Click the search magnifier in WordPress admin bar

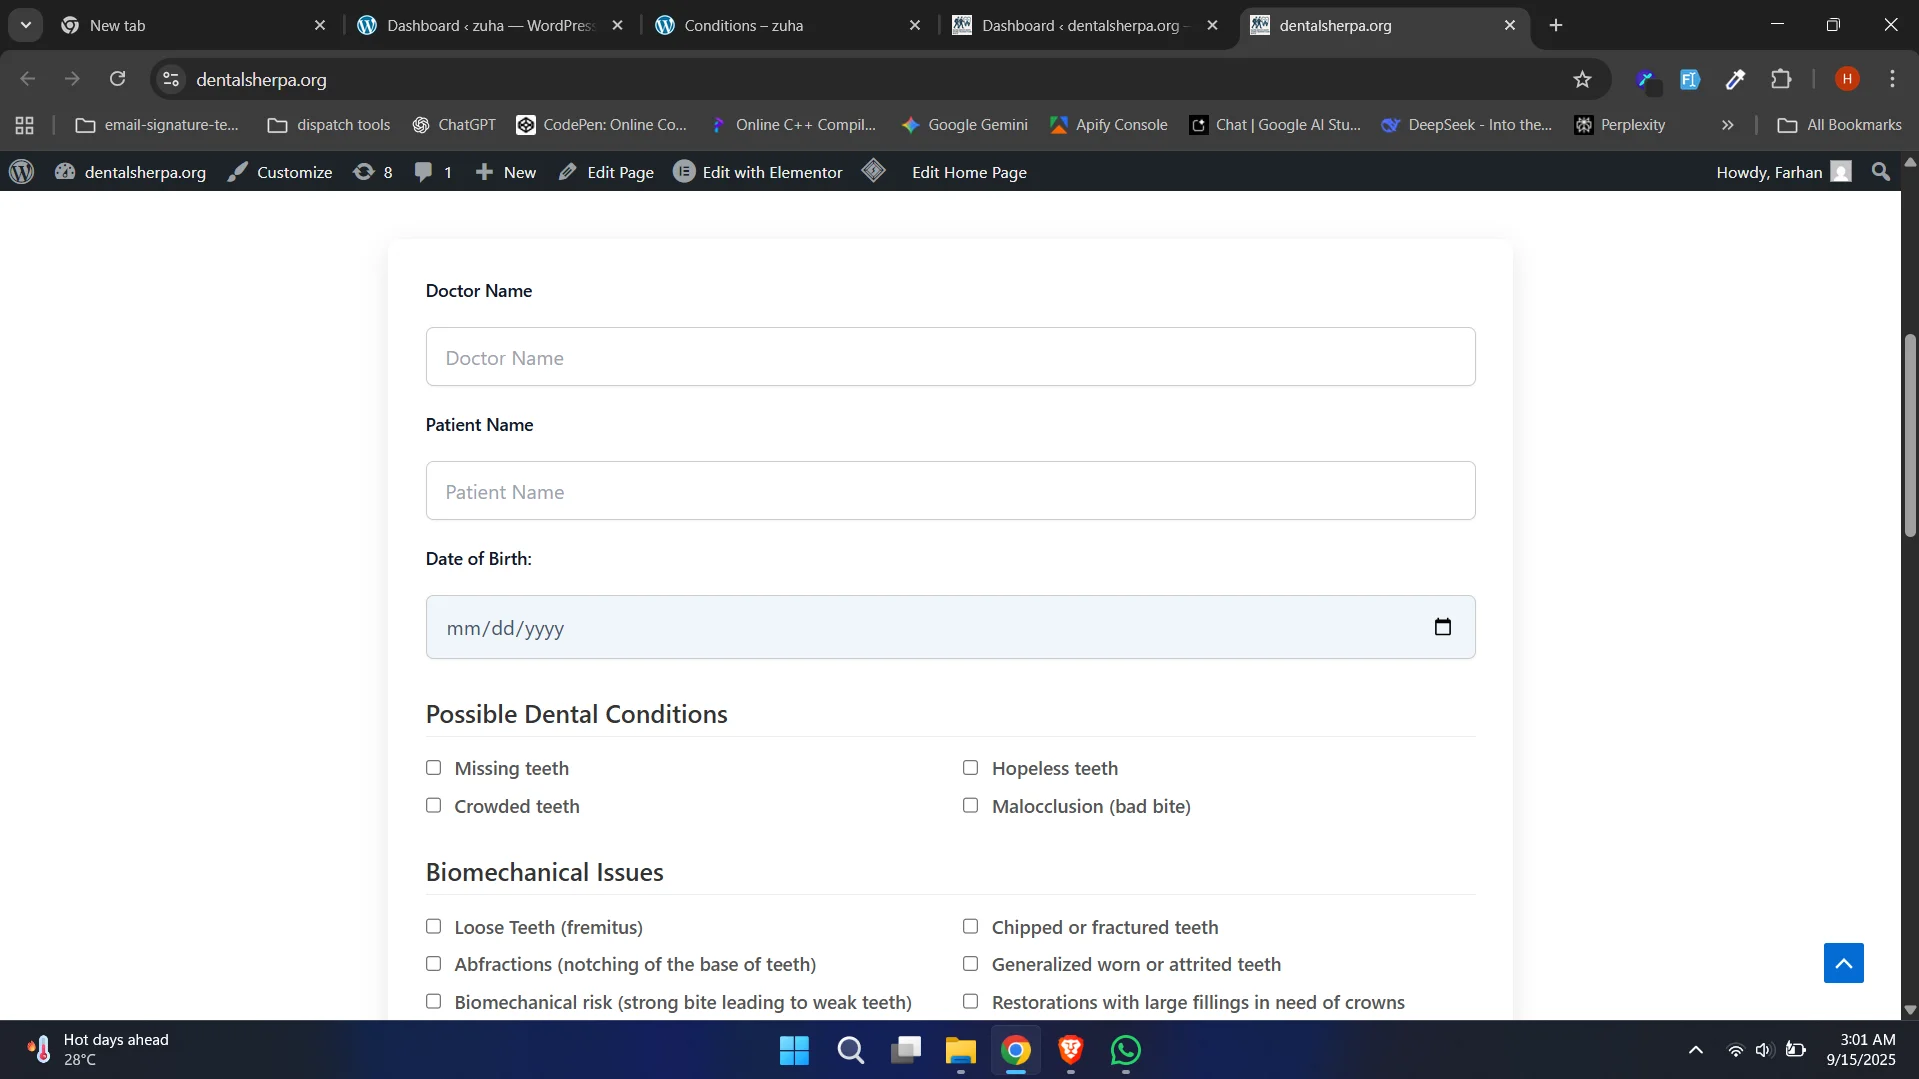(x=1880, y=172)
